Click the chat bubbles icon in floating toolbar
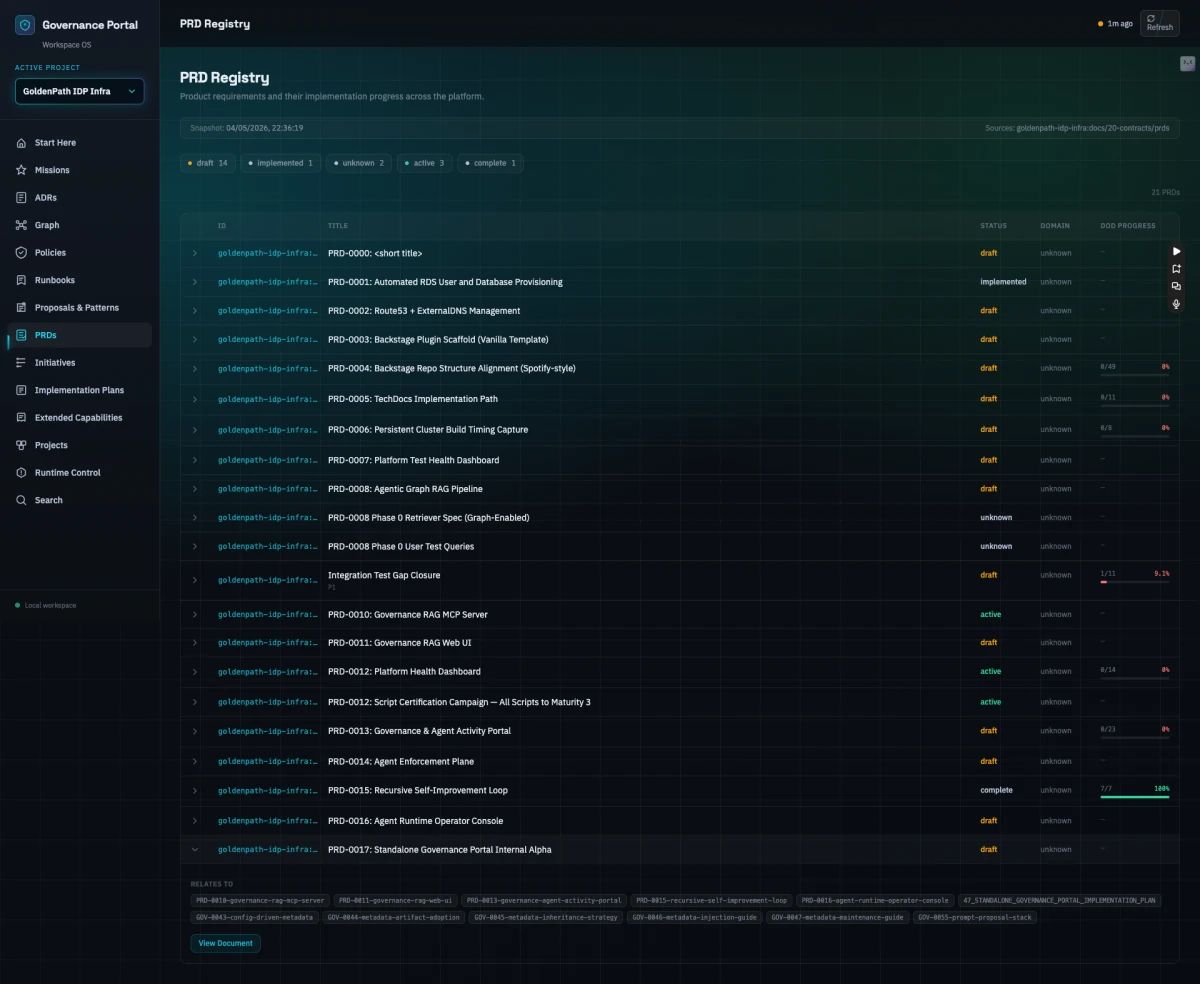This screenshot has height=984, width=1200. click(x=1176, y=286)
